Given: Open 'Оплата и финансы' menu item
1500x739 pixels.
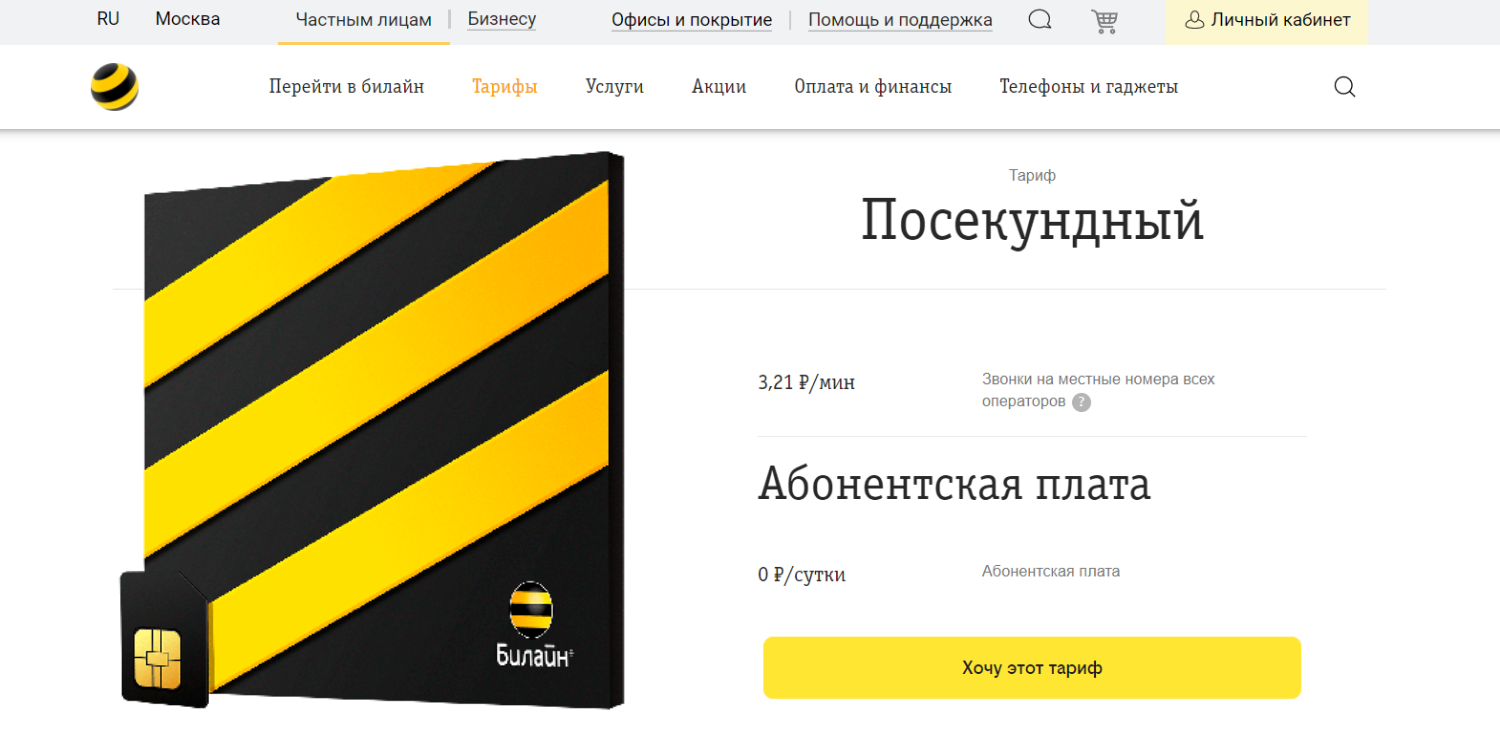Looking at the screenshot, I should click(x=873, y=87).
